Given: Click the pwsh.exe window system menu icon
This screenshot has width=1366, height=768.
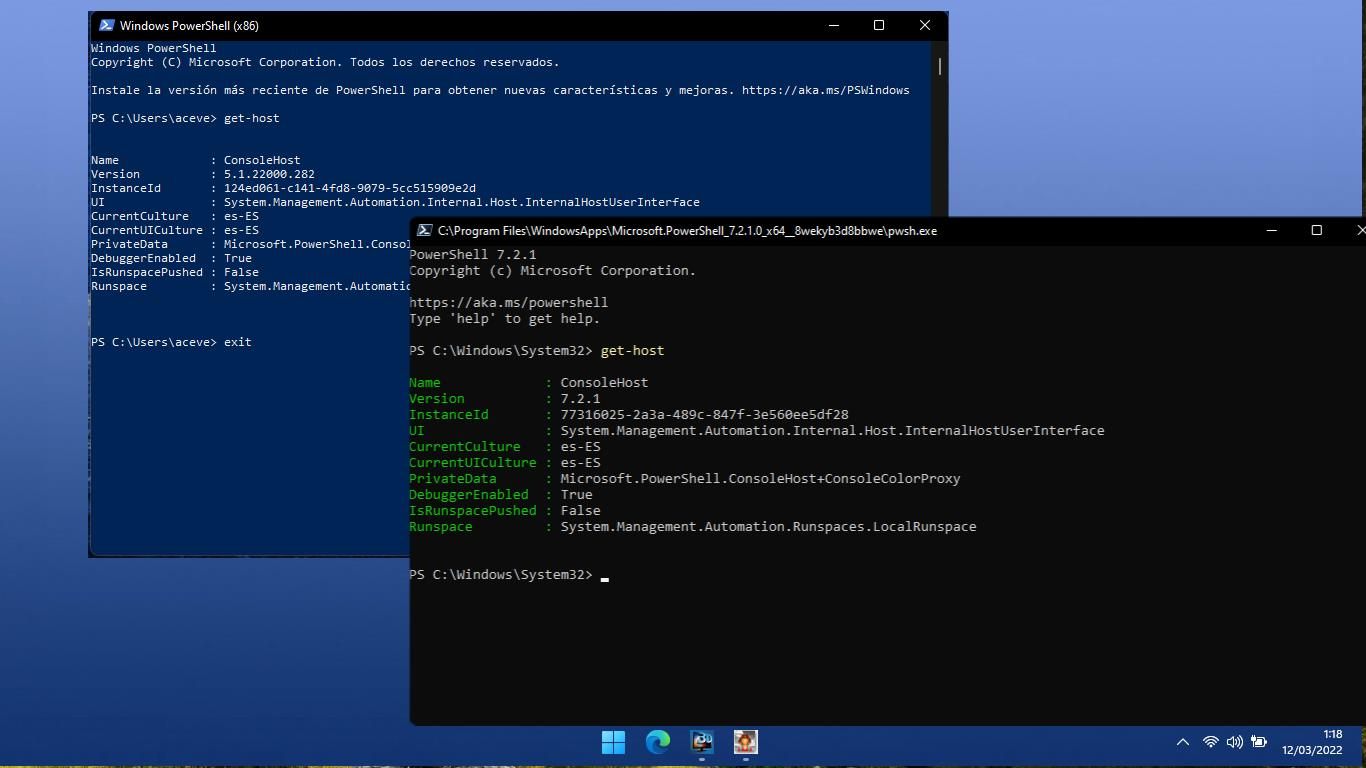Looking at the screenshot, I should [424, 231].
